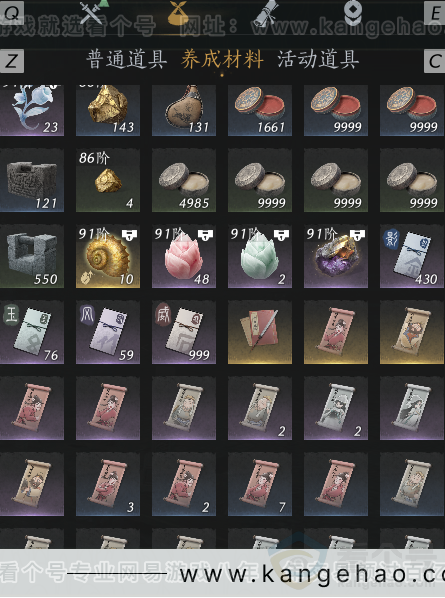
Task: Switch to 活动道具 tab
Action: (x=318, y=60)
